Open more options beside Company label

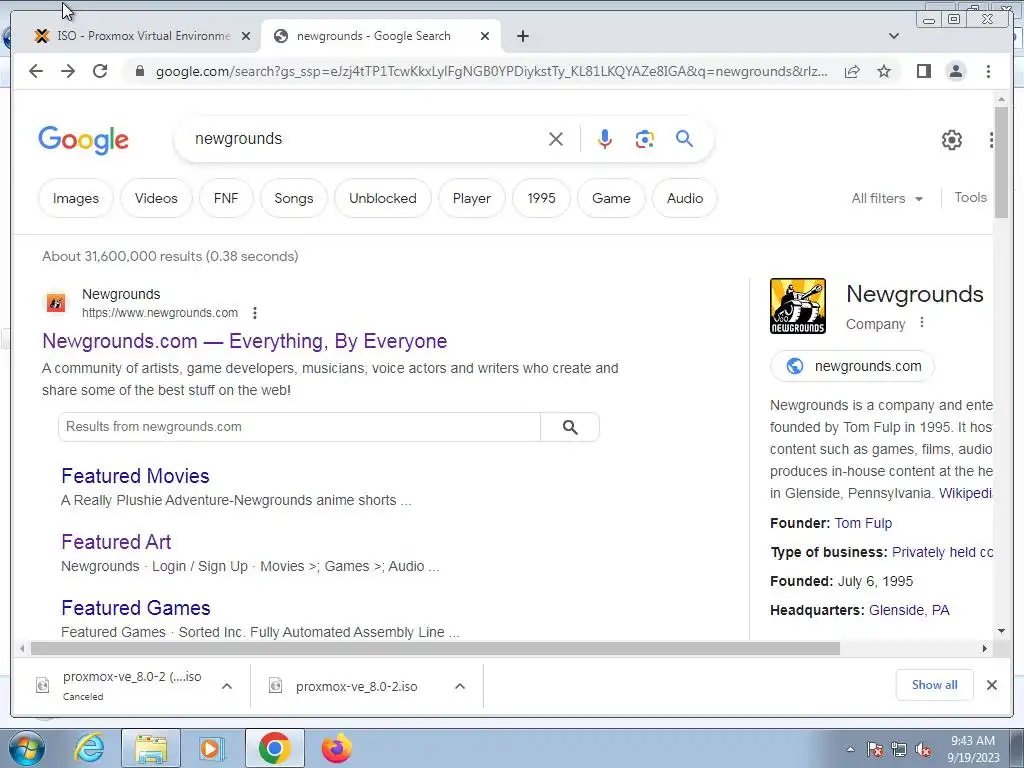point(921,323)
